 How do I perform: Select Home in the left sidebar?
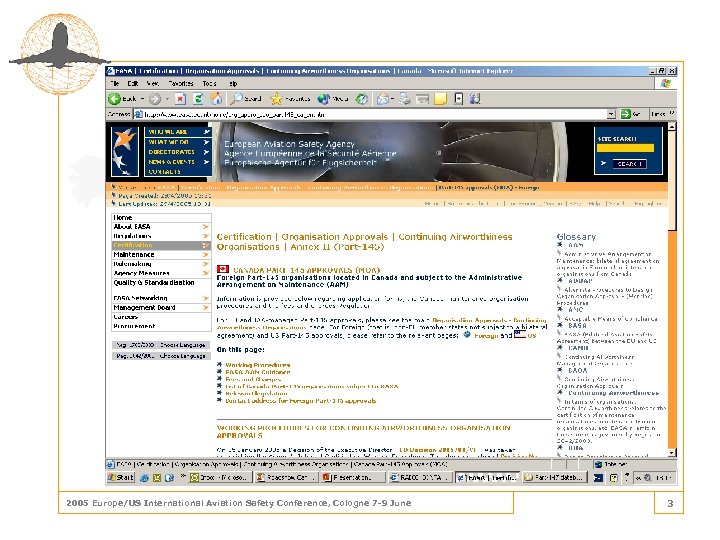(x=161, y=218)
